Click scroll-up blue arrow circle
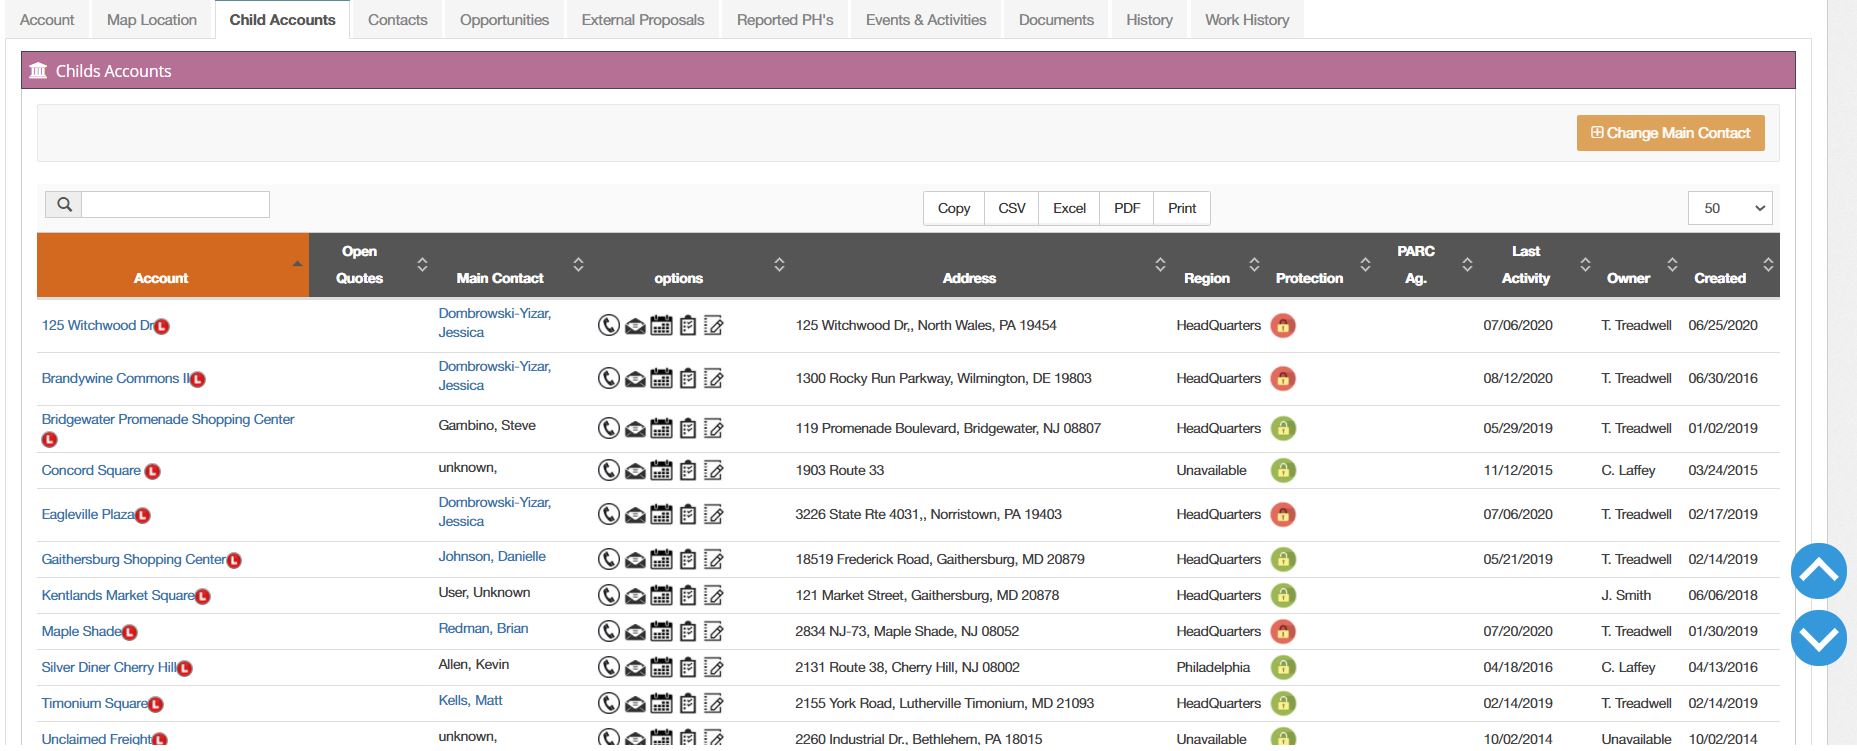Screen dimensions: 1857x751 [1818, 571]
